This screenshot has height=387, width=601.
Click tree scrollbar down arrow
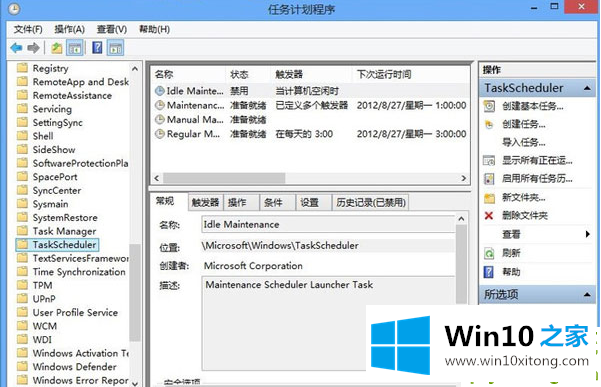[x=135, y=383]
